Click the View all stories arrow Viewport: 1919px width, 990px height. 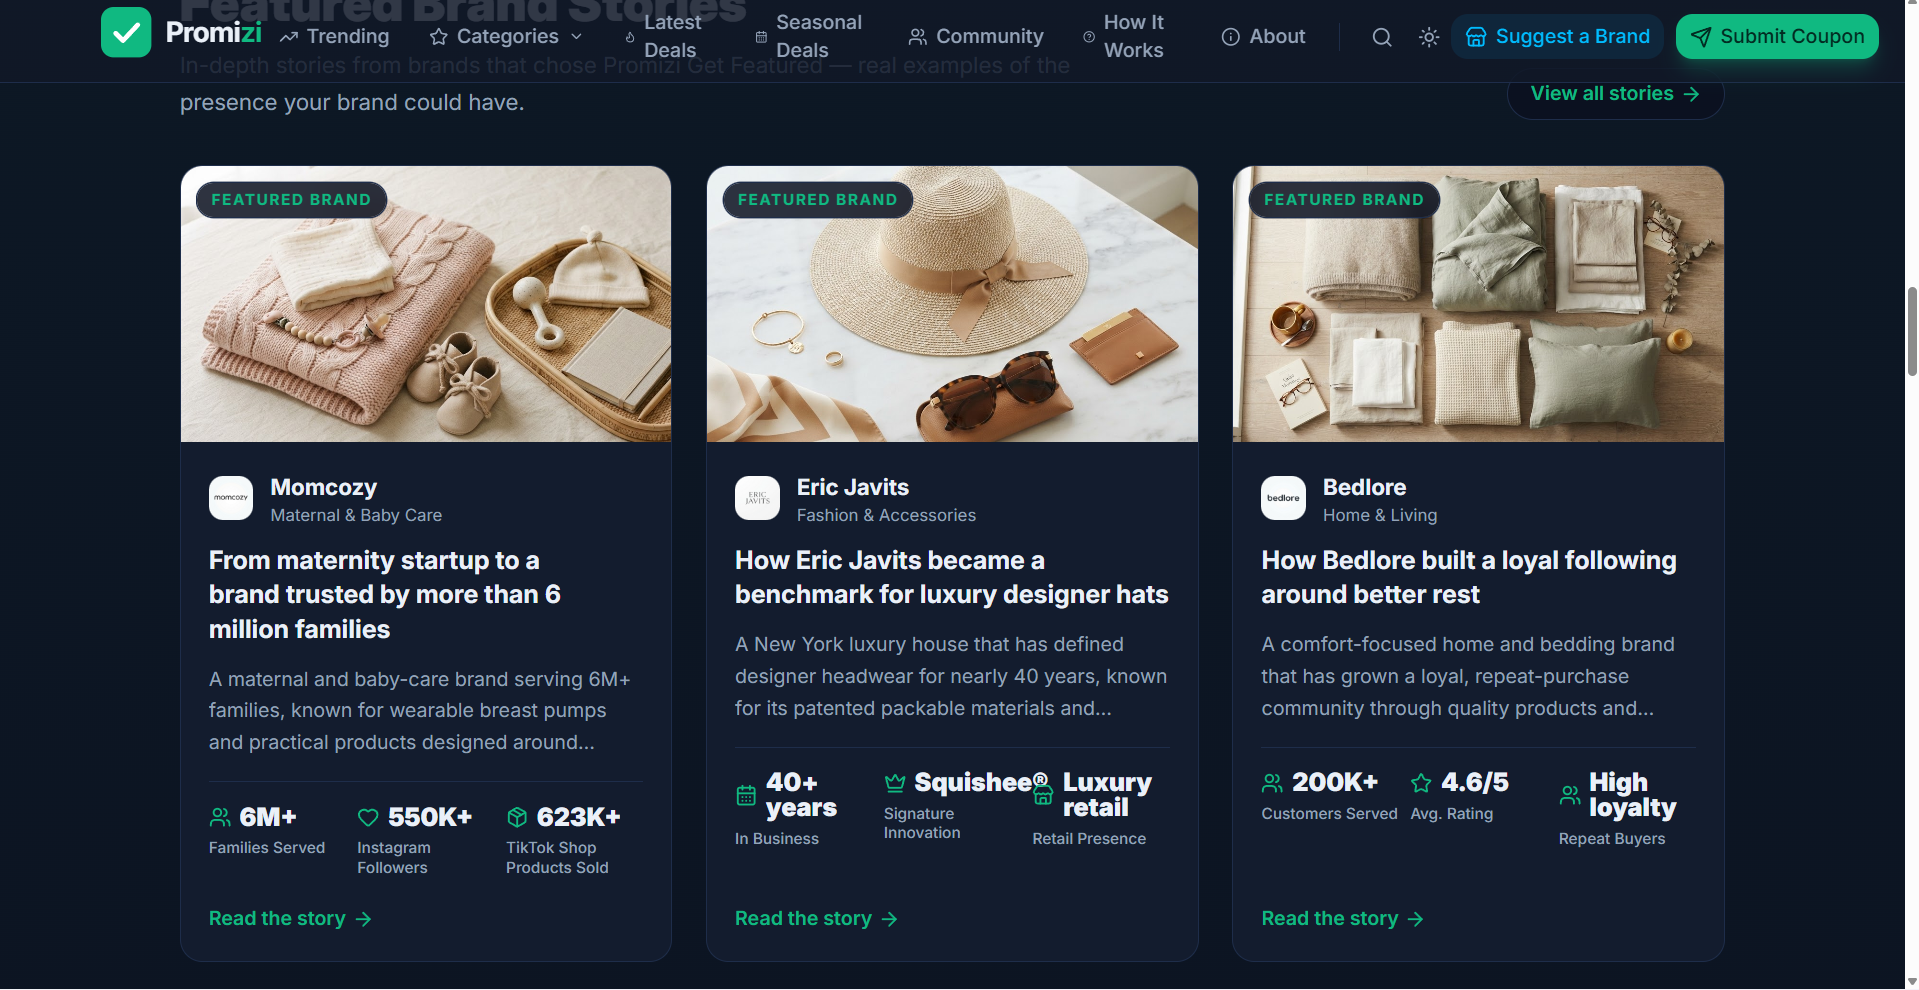[x=1691, y=94]
